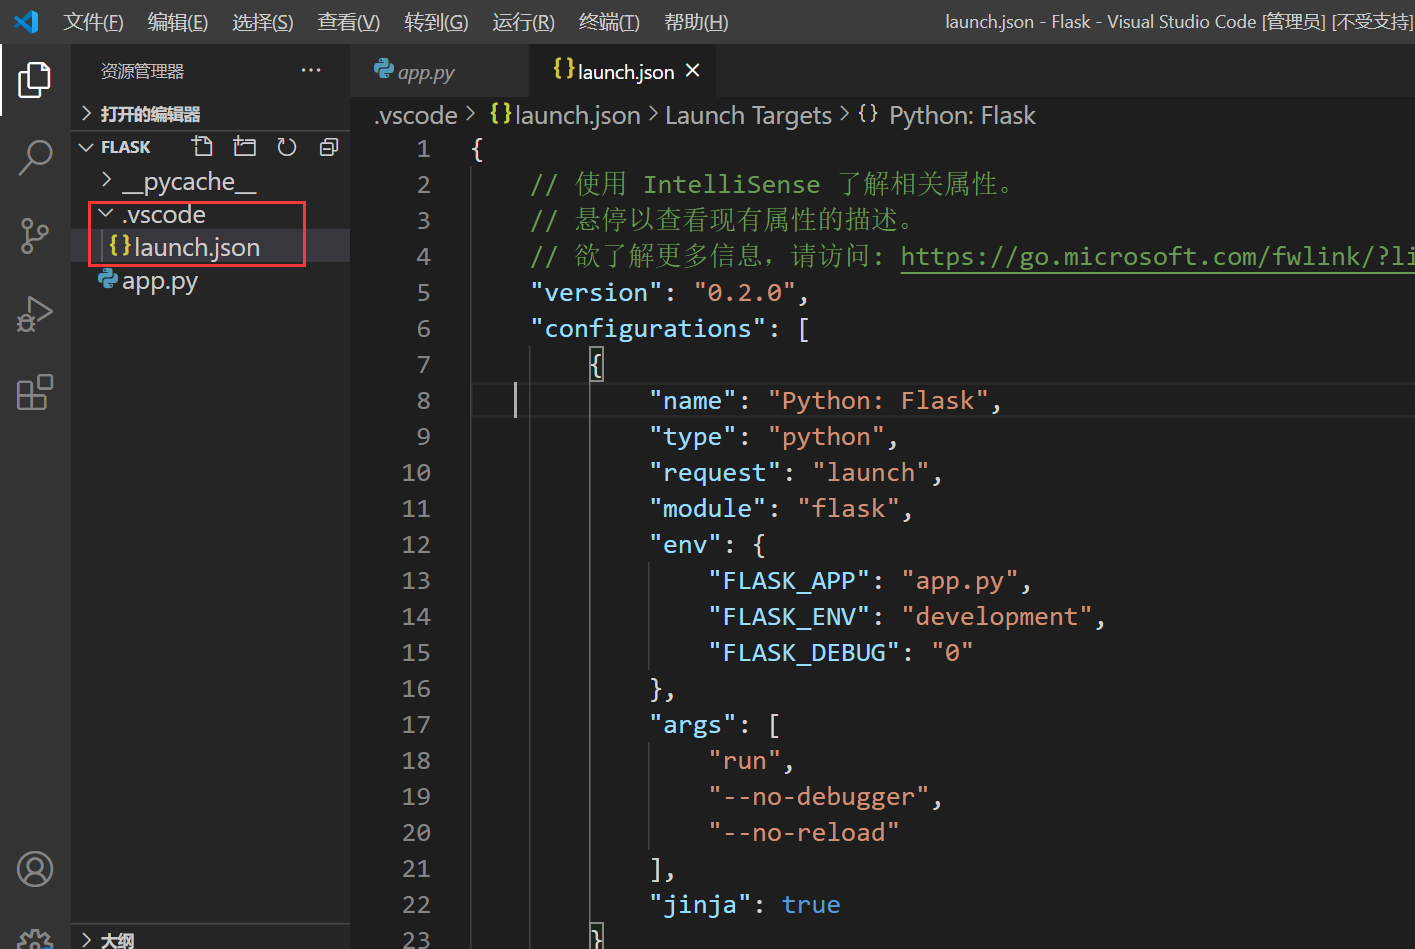Click New File icon in FLASK header
The image size is (1415, 949).
pyautogui.click(x=203, y=147)
